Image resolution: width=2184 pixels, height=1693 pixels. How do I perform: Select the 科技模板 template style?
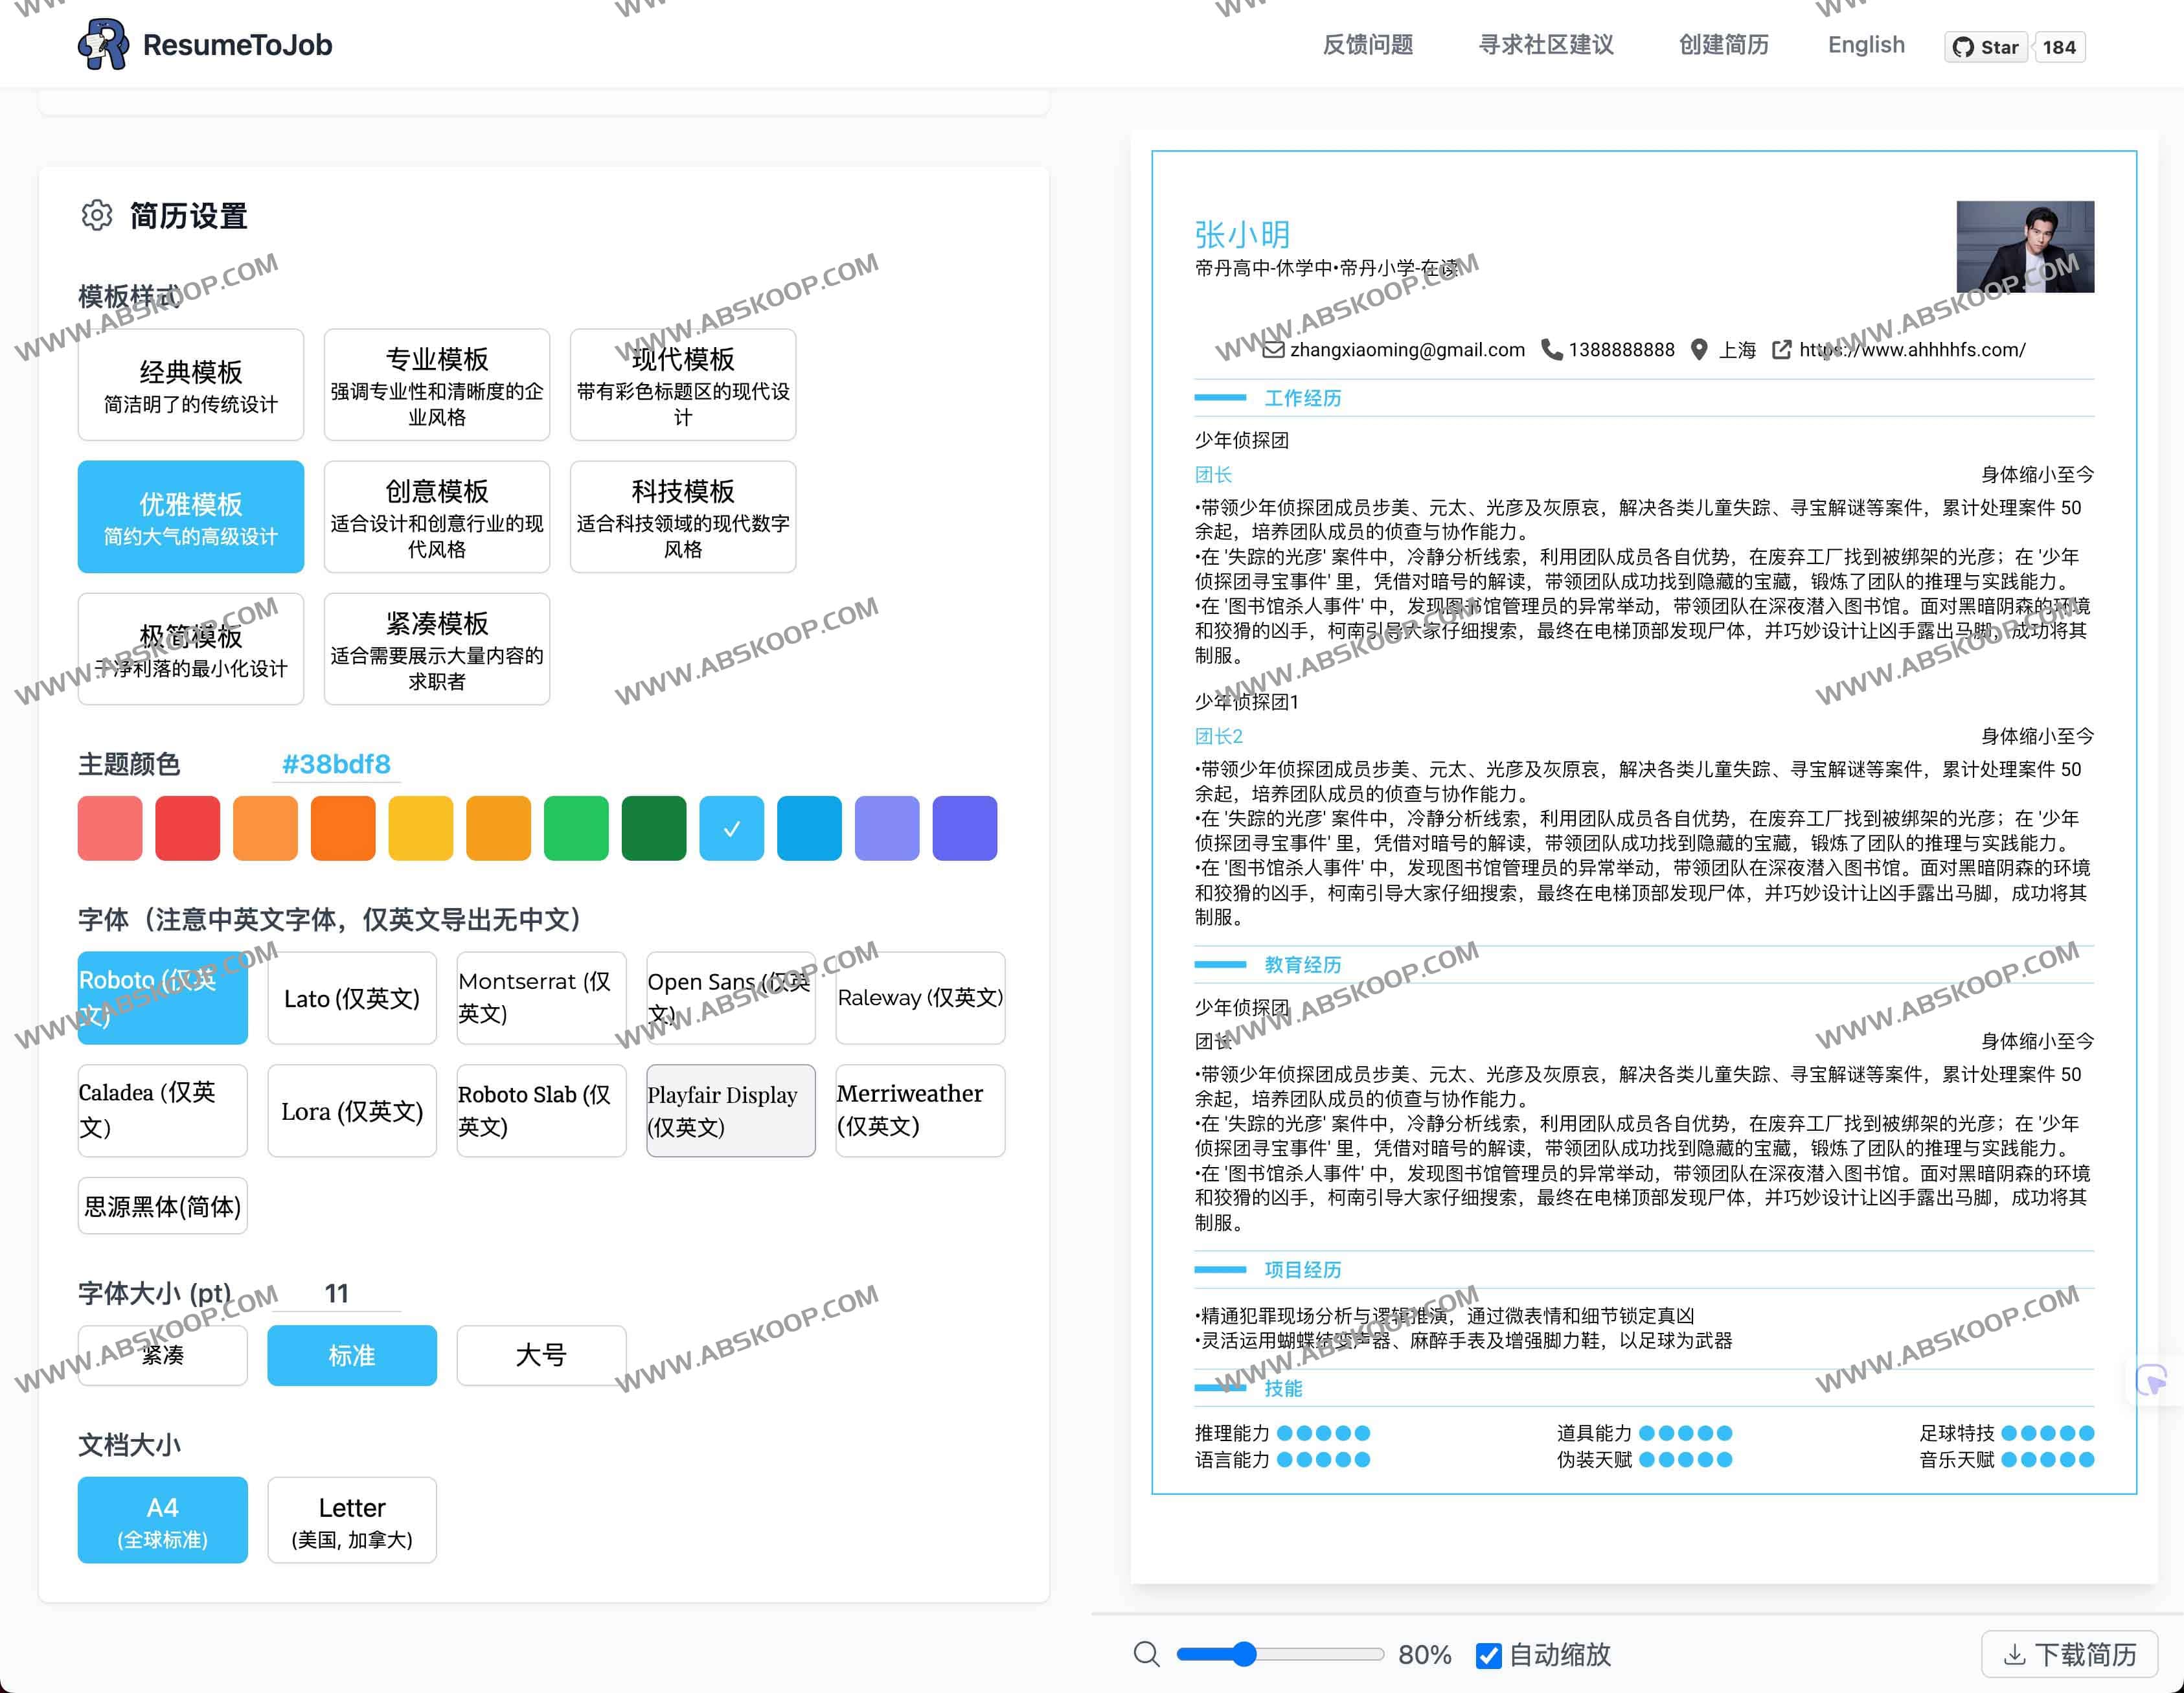683,517
